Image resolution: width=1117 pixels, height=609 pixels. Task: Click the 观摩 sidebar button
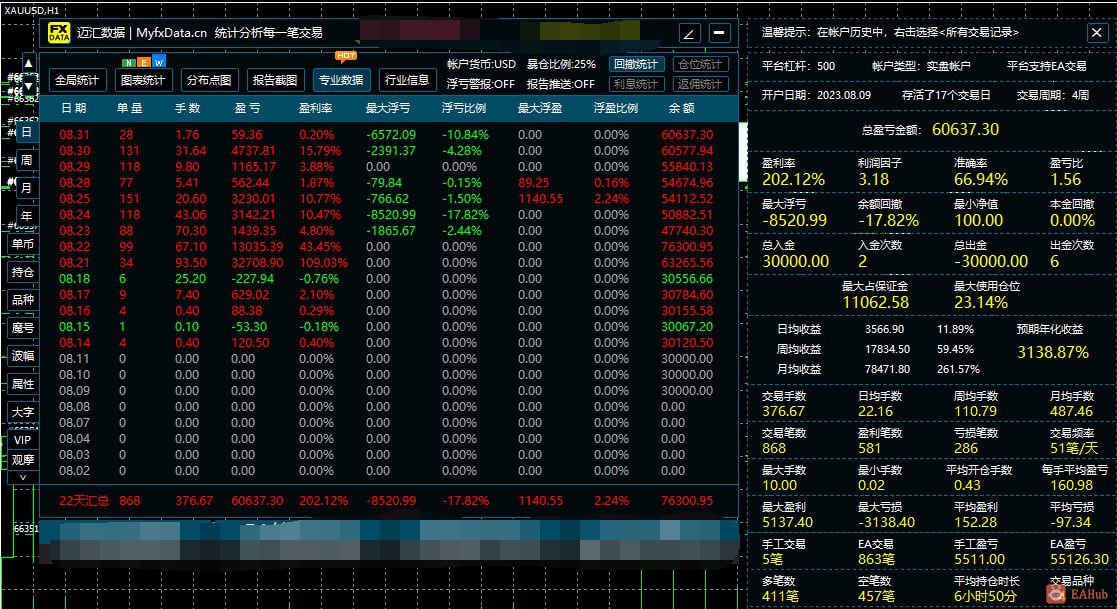tap(23, 459)
